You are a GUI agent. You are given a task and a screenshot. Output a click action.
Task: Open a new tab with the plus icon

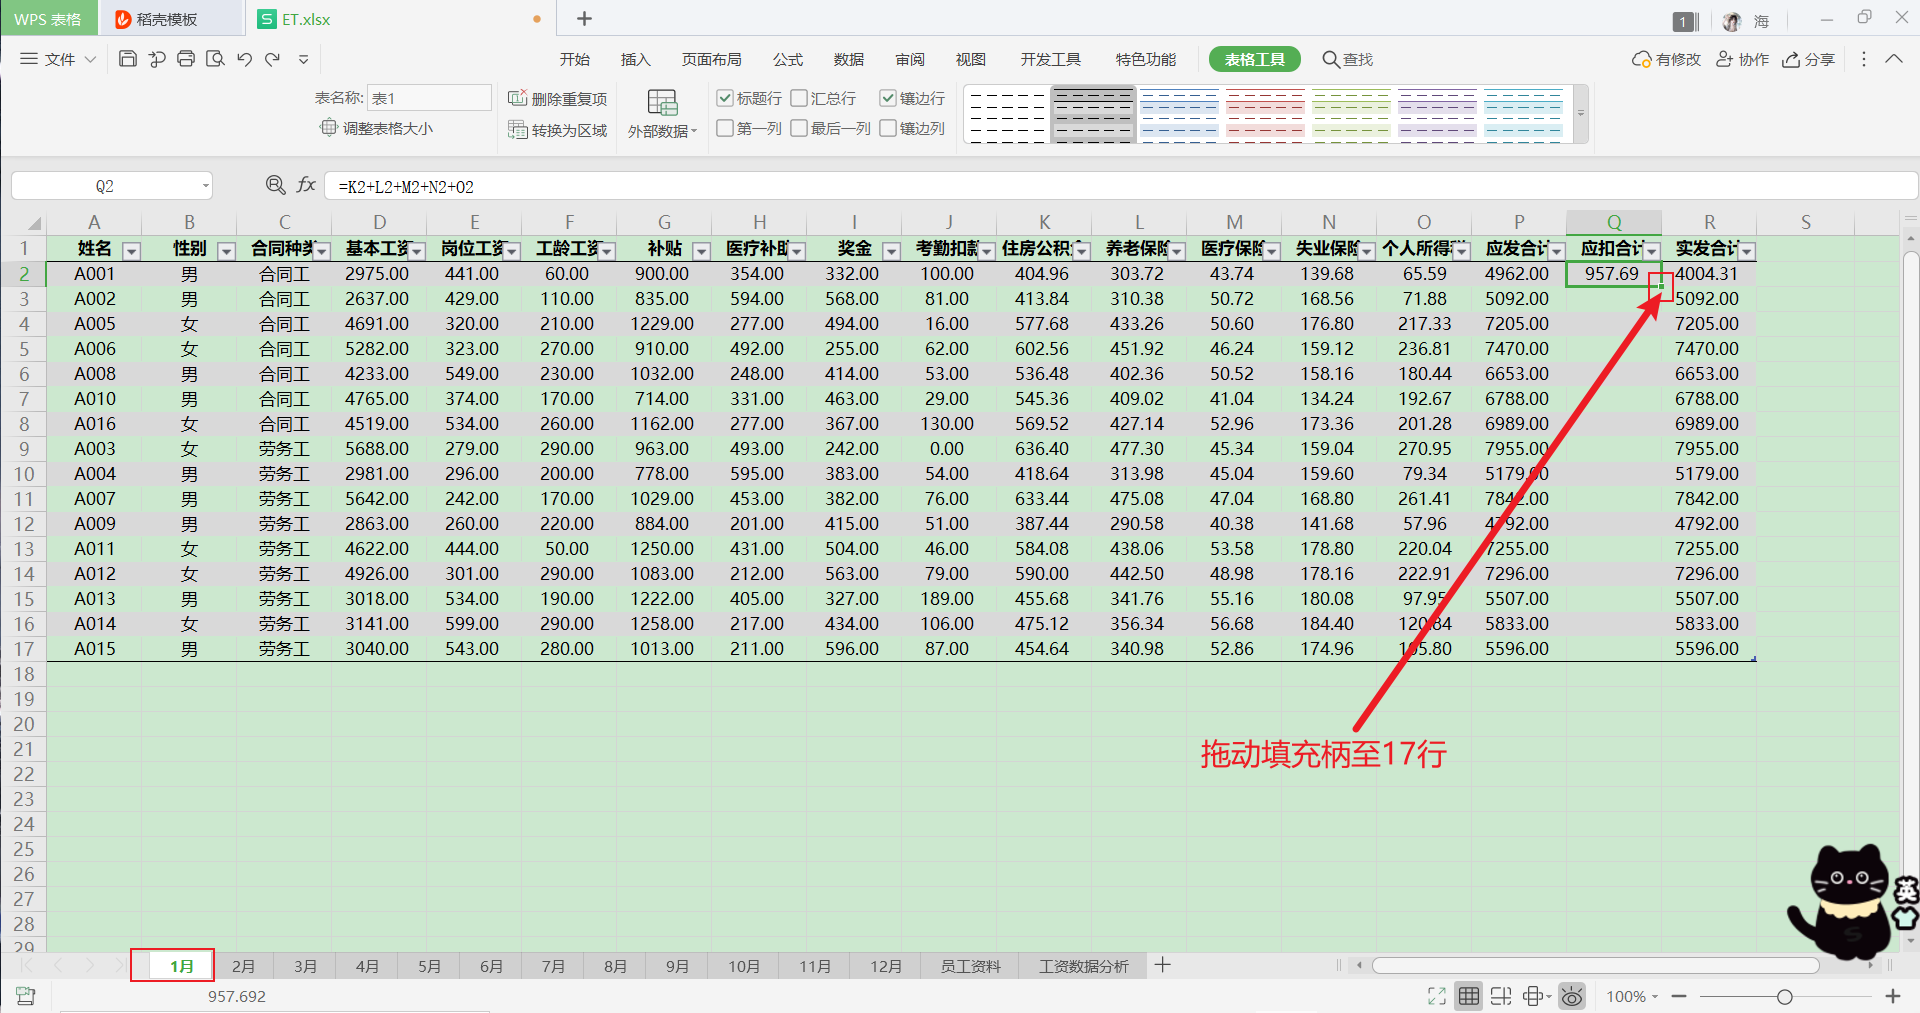click(x=585, y=18)
